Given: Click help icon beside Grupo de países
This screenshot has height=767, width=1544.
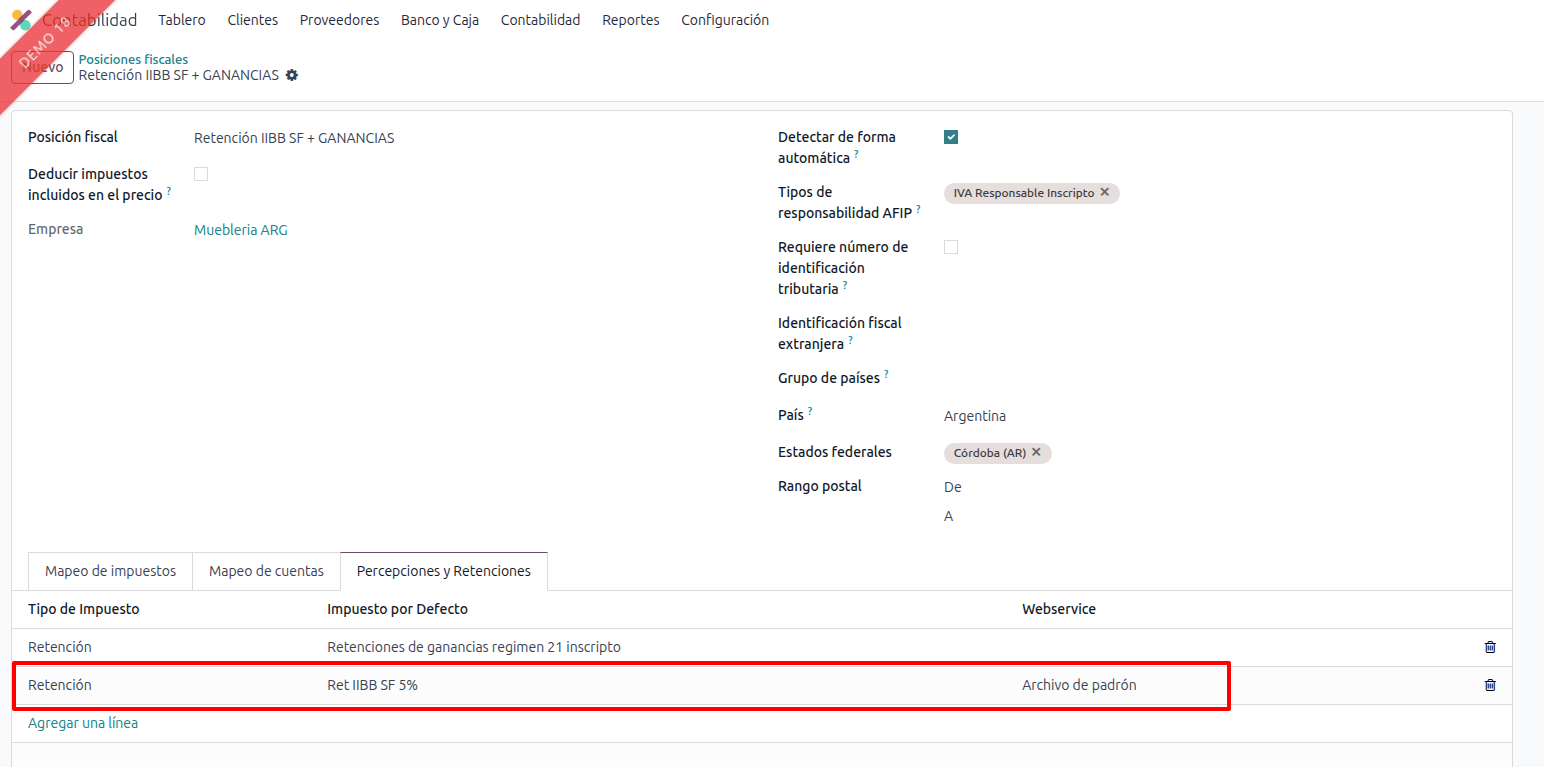Looking at the screenshot, I should (886, 375).
